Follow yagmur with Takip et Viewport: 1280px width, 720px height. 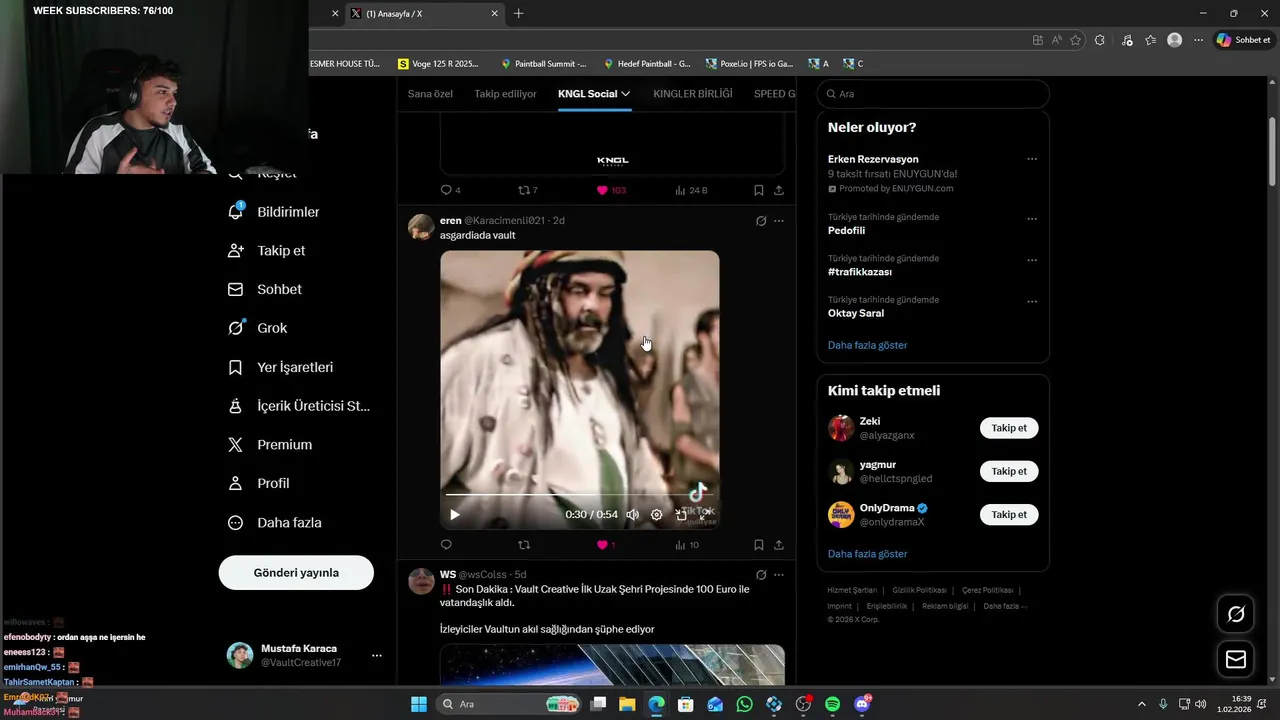click(1009, 471)
